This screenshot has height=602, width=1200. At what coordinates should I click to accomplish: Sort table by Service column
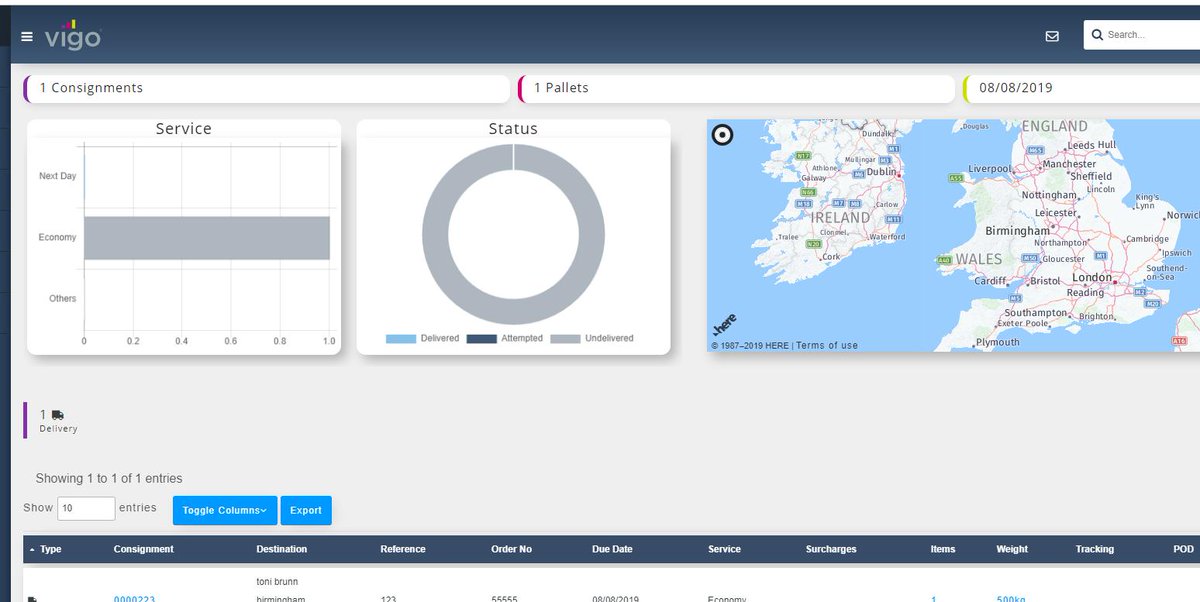(x=724, y=549)
